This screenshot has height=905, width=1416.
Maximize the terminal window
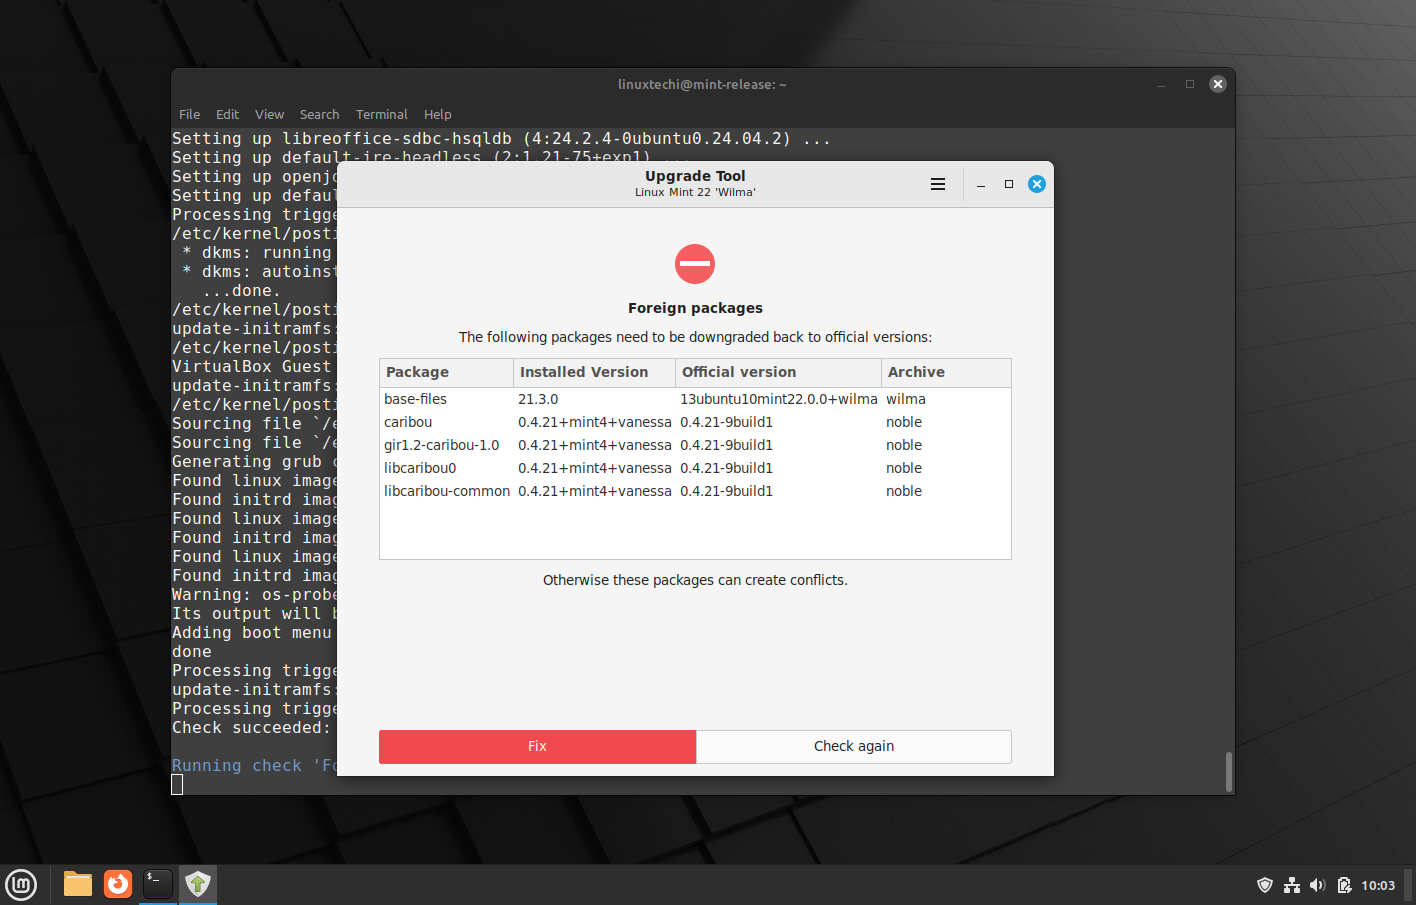[x=1190, y=84]
